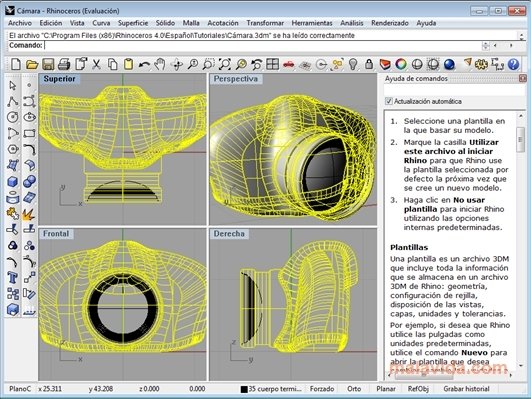Uncheck Actualización automática checkbox

[x=389, y=101]
